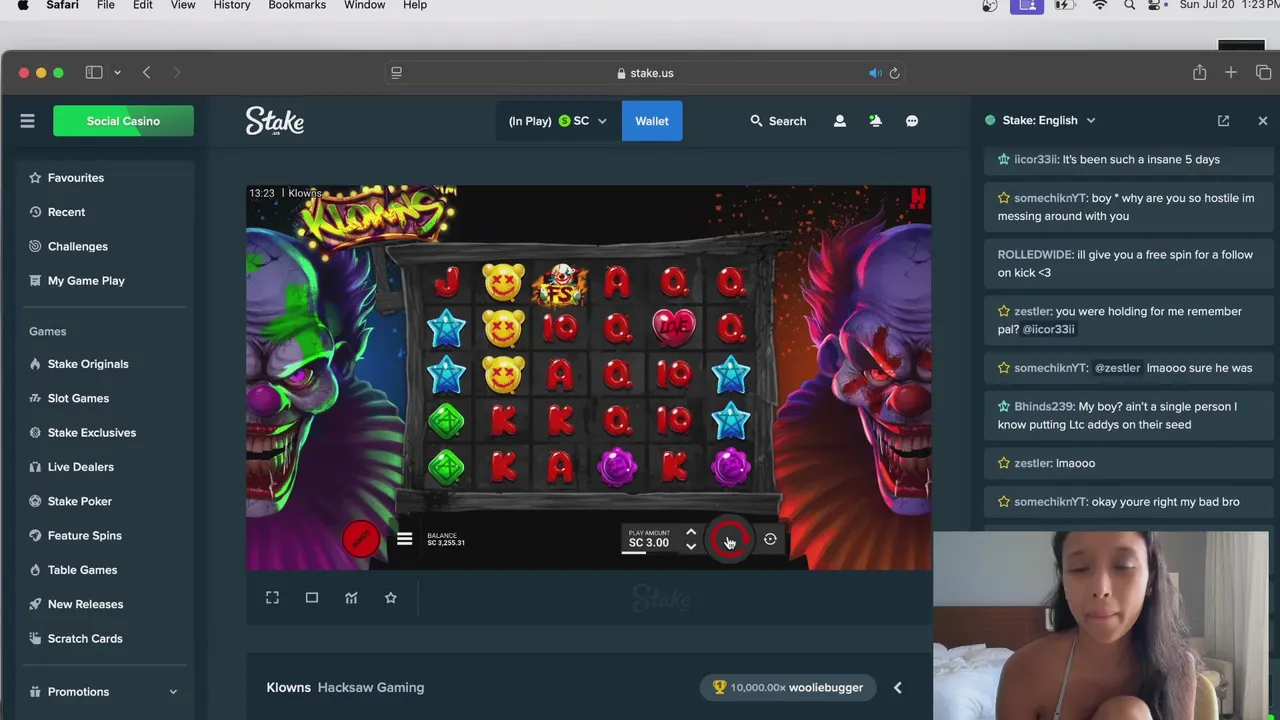Click username somechiknYT in first message
This screenshot has height=720, width=1280.
pyautogui.click(x=1050, y=198)
